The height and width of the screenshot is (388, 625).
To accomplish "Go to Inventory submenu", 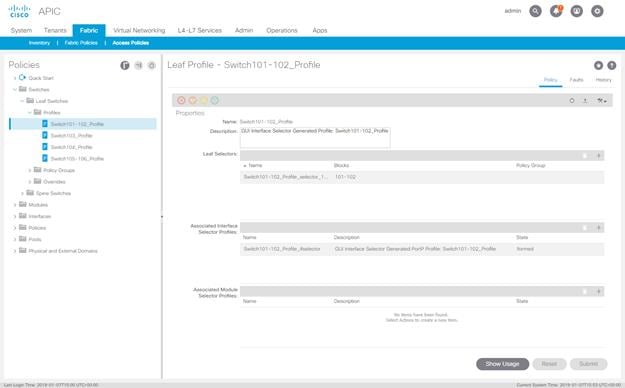I will point(39,43).
